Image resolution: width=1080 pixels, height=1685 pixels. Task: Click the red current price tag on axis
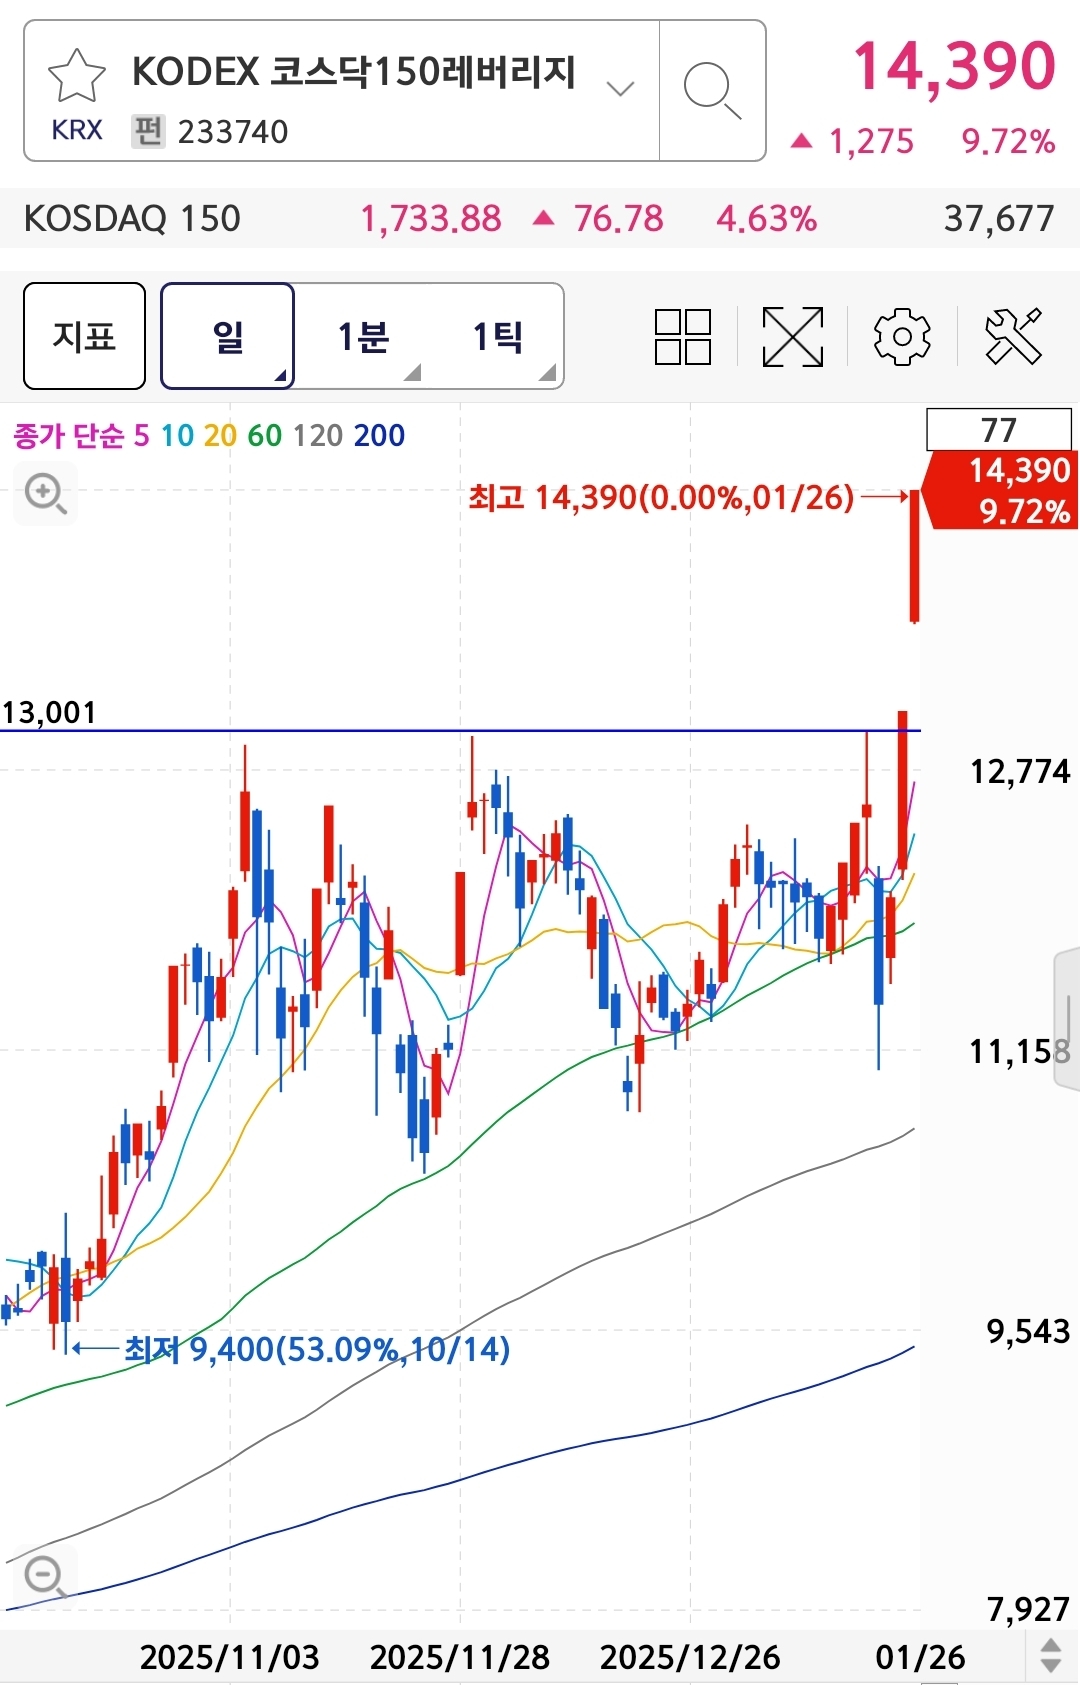tap(1000, 491)
